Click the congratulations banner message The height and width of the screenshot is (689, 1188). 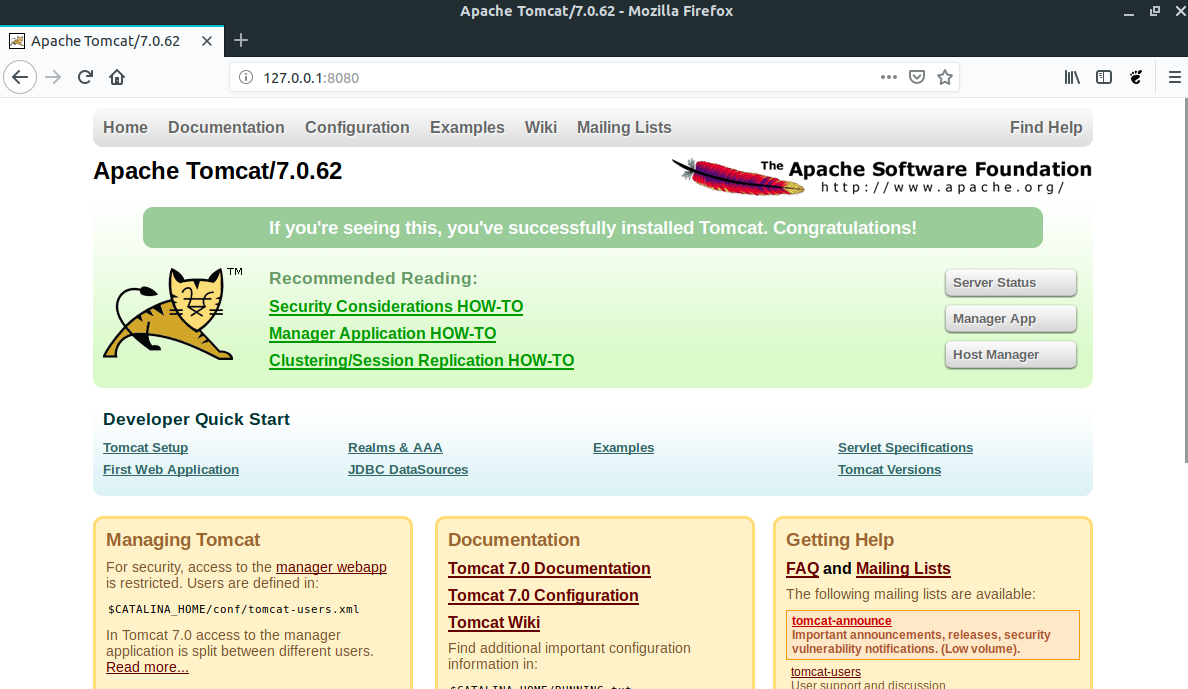click(592, 228)
